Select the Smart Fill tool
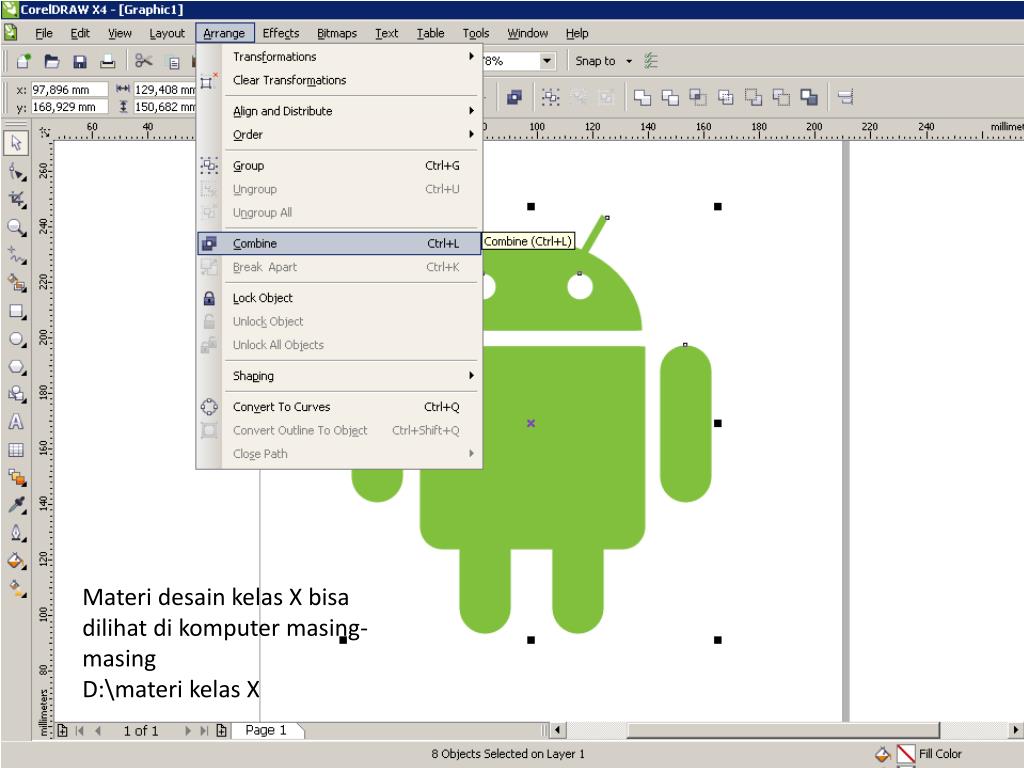Screen dimensions: 1024x768 pyautogui.click(x=16, y=283)
